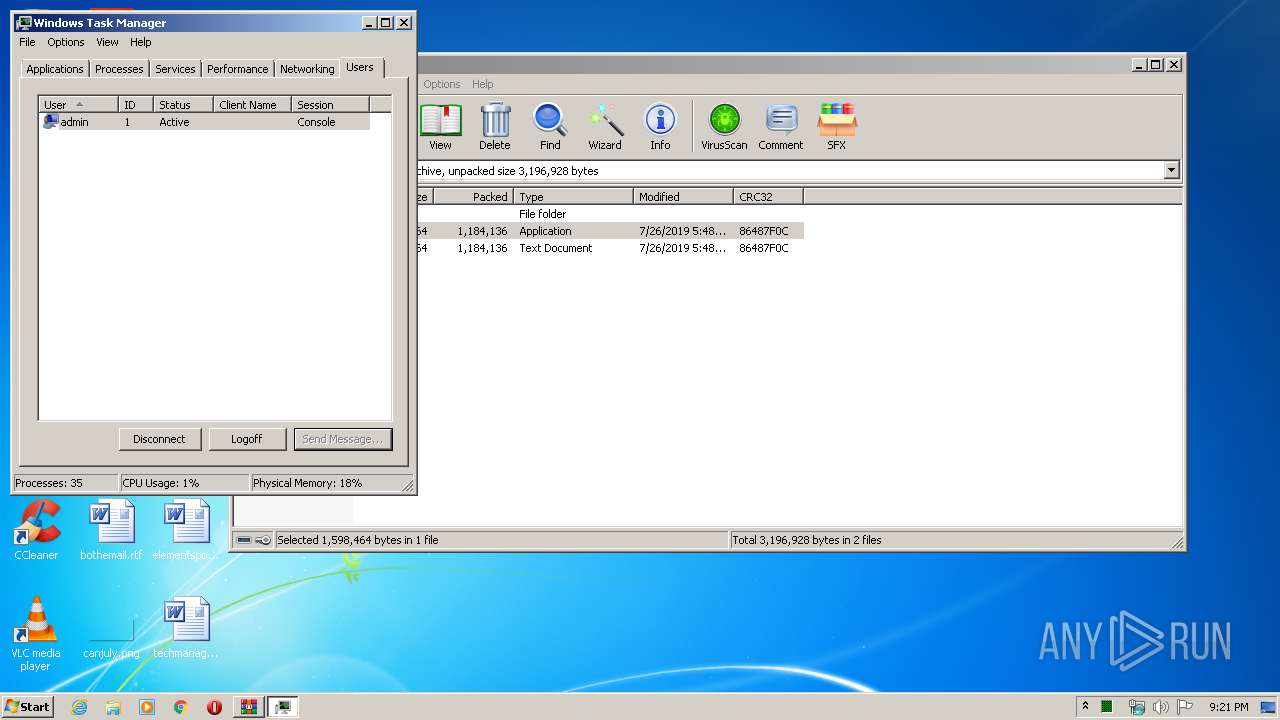1280x720 pixels.
Task: Open CCleaner desktop shortcut
Action: [x=36, y=530]
